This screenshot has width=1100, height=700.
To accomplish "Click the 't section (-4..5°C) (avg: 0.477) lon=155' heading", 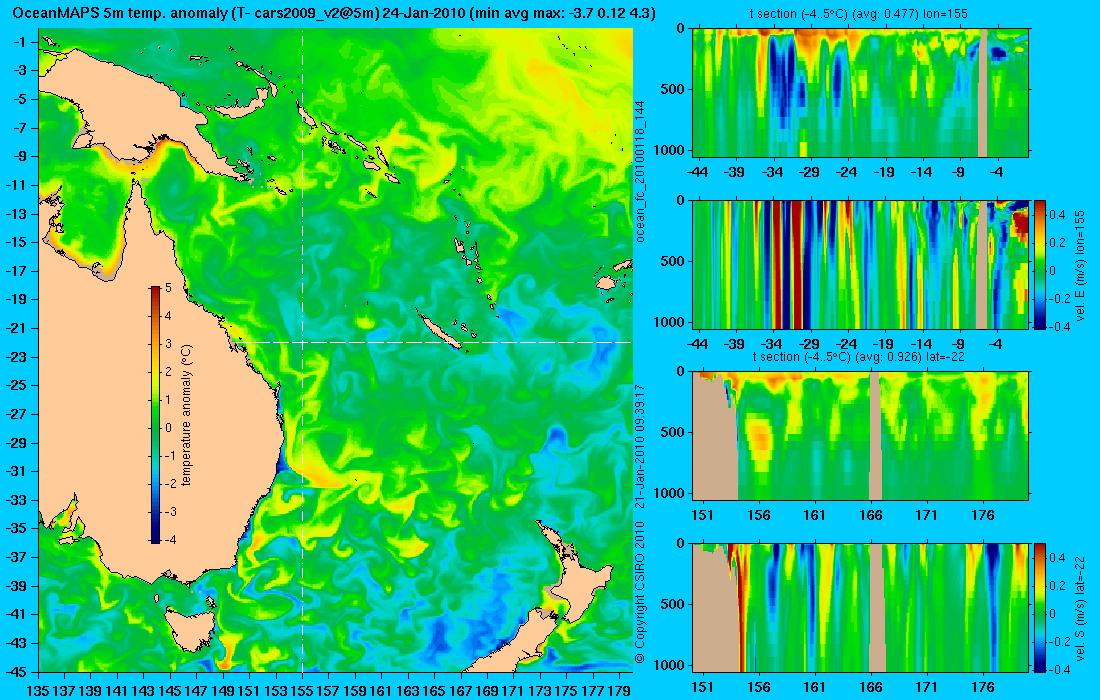I will 861,14.
